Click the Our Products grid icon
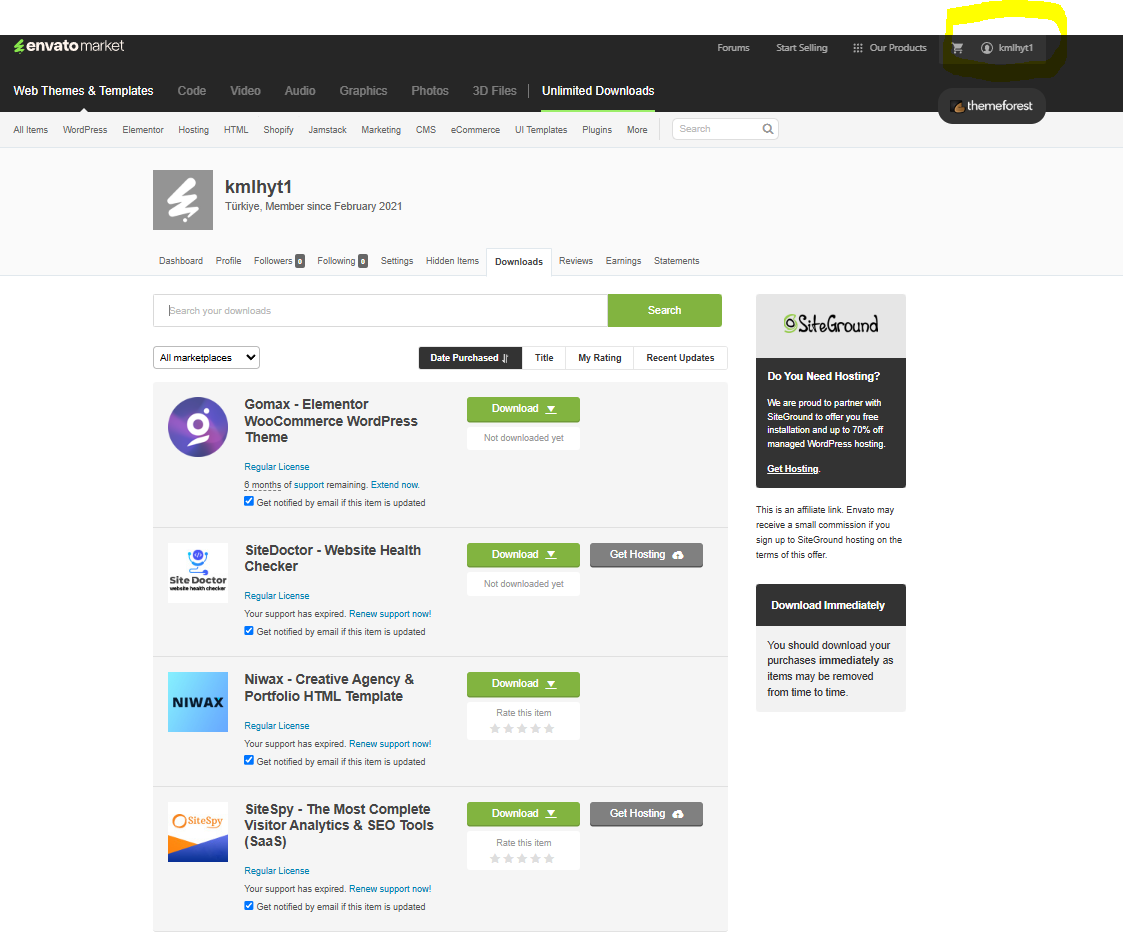 pos(857,48)
